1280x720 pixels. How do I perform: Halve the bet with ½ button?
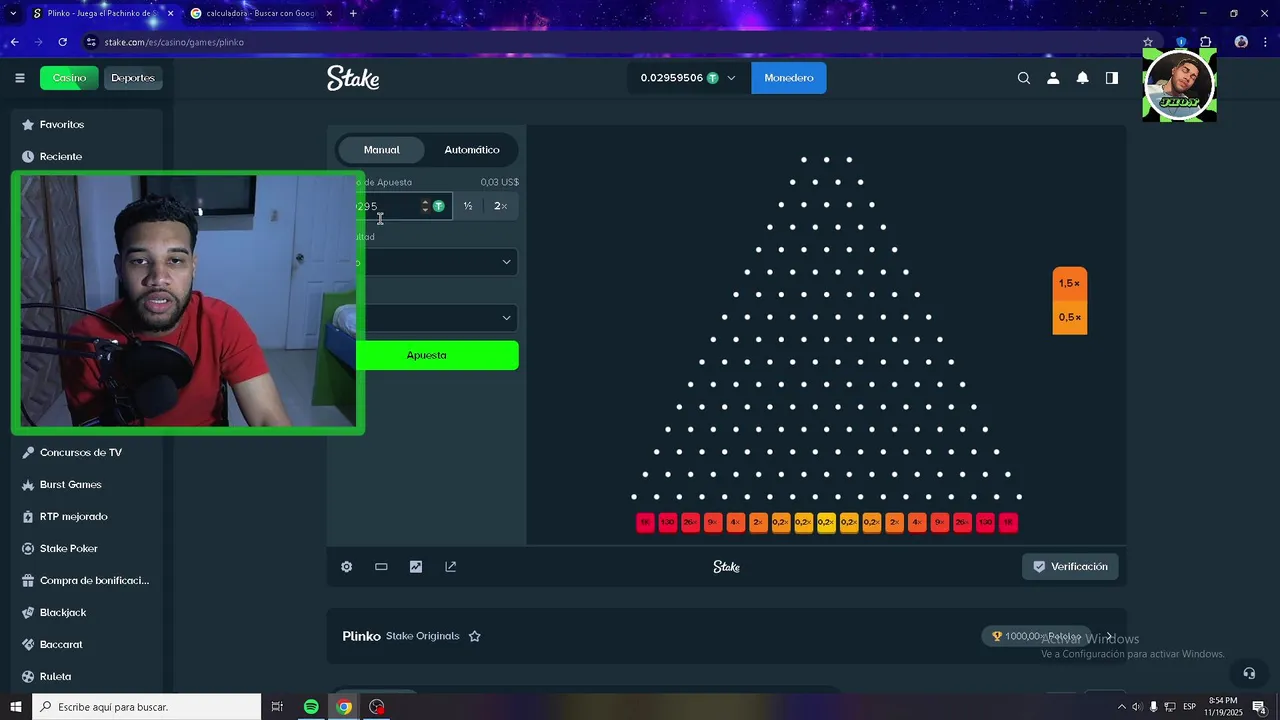468,206
